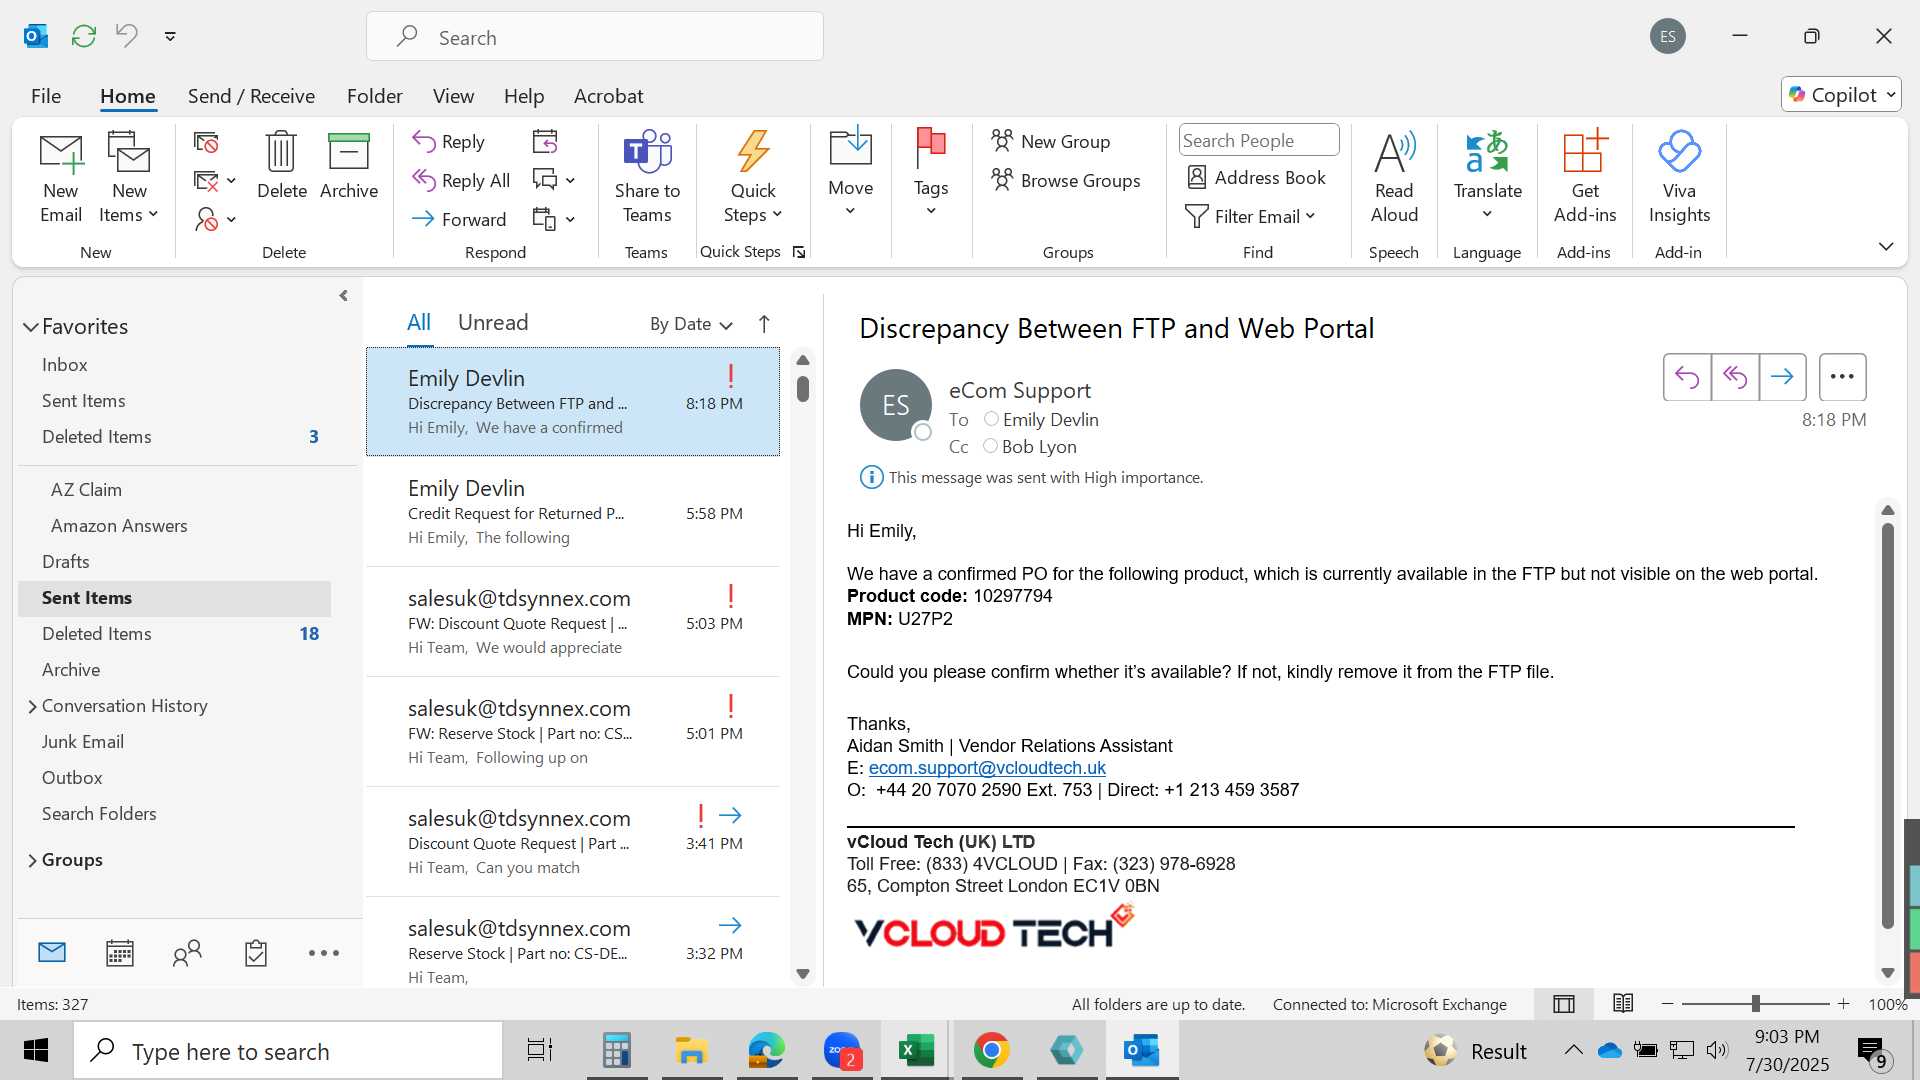The height and width of the screenshot is (1080, 1920).
Task: Click New Group button
Action: pos(1051,141)
